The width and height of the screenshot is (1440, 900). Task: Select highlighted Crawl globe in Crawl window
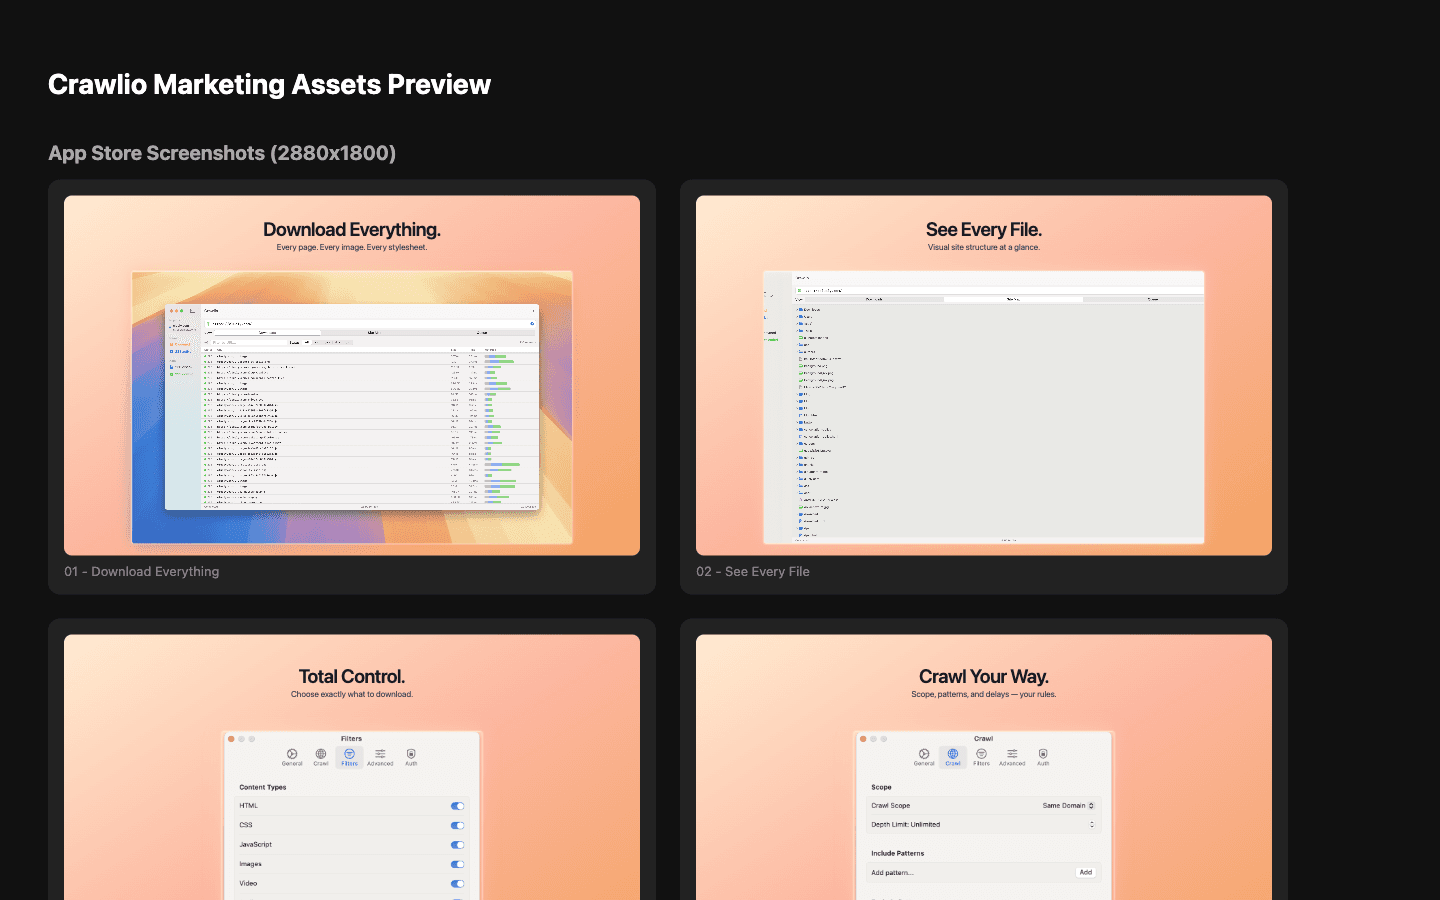(x=953, y=757)
